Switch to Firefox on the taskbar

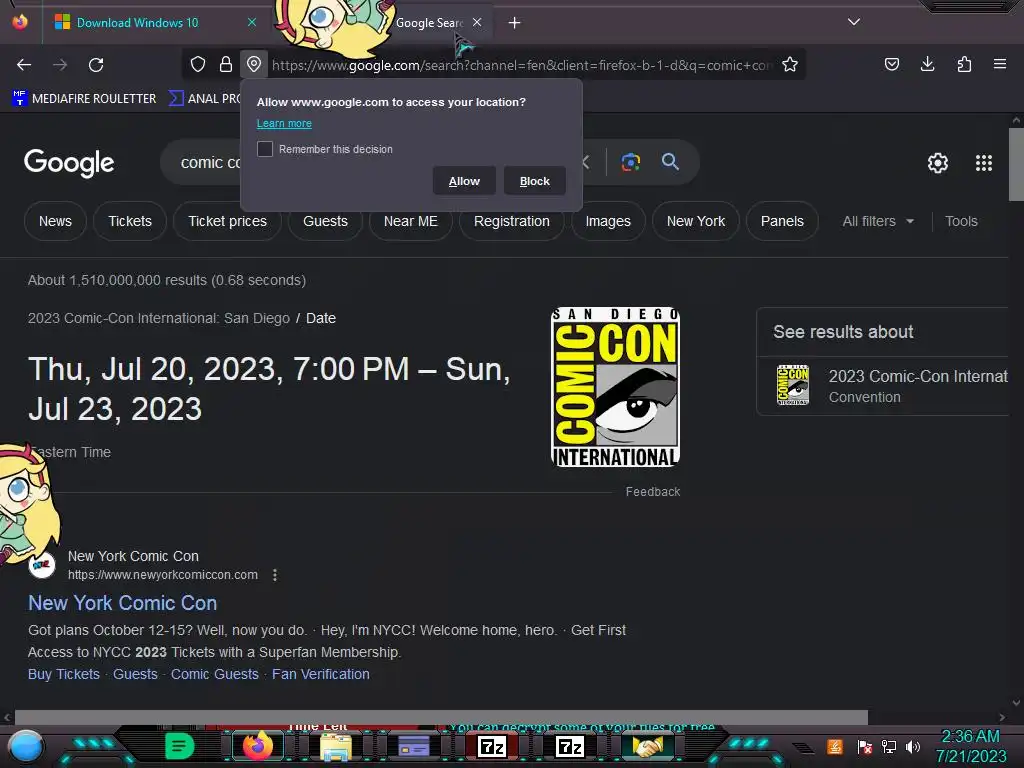[257, 746]
